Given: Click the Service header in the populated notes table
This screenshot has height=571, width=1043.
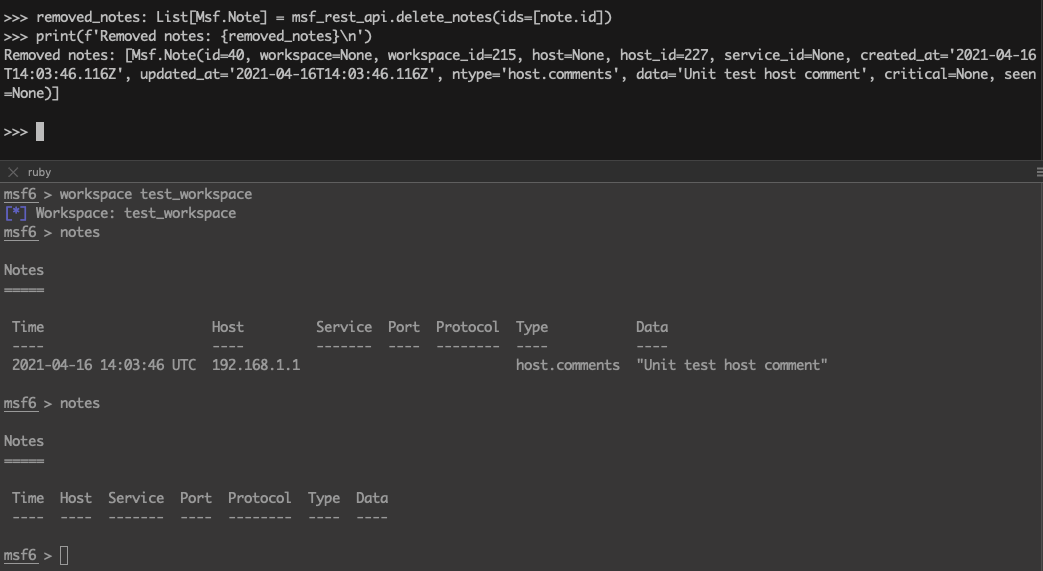Looking at the screenshot, I should coord(343,327).
